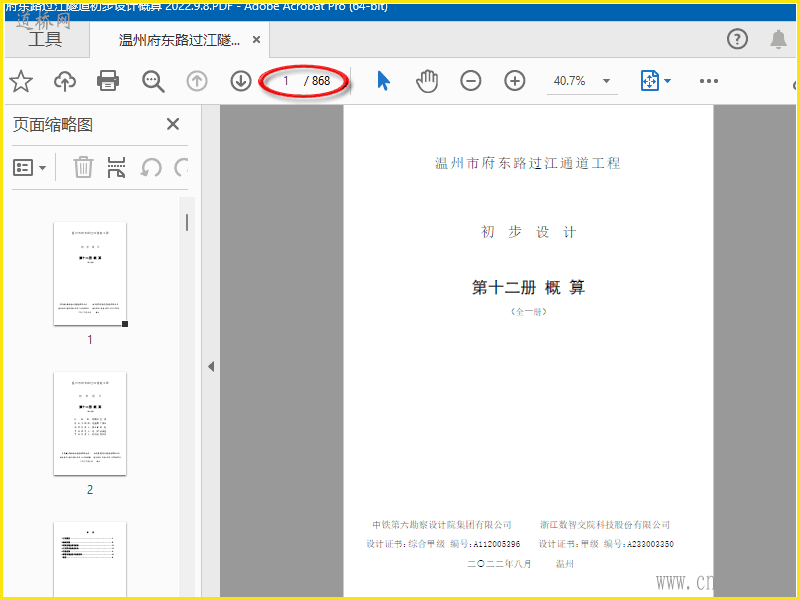The width and height of the screenshot is (800, 600).
Task: Click the 温州市府东路过江通道工程 title text
Action: (528, 163)
